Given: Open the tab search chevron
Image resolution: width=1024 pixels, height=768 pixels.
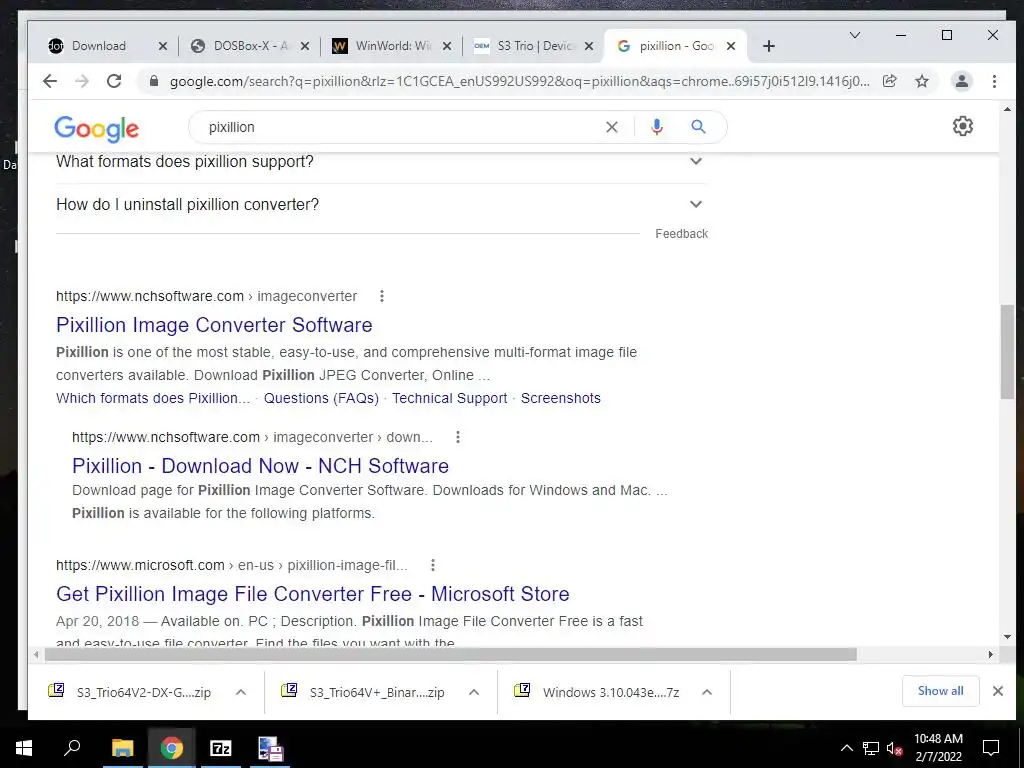Looking at the screenshot, I should pyautogui.click(x=854, y=35).
